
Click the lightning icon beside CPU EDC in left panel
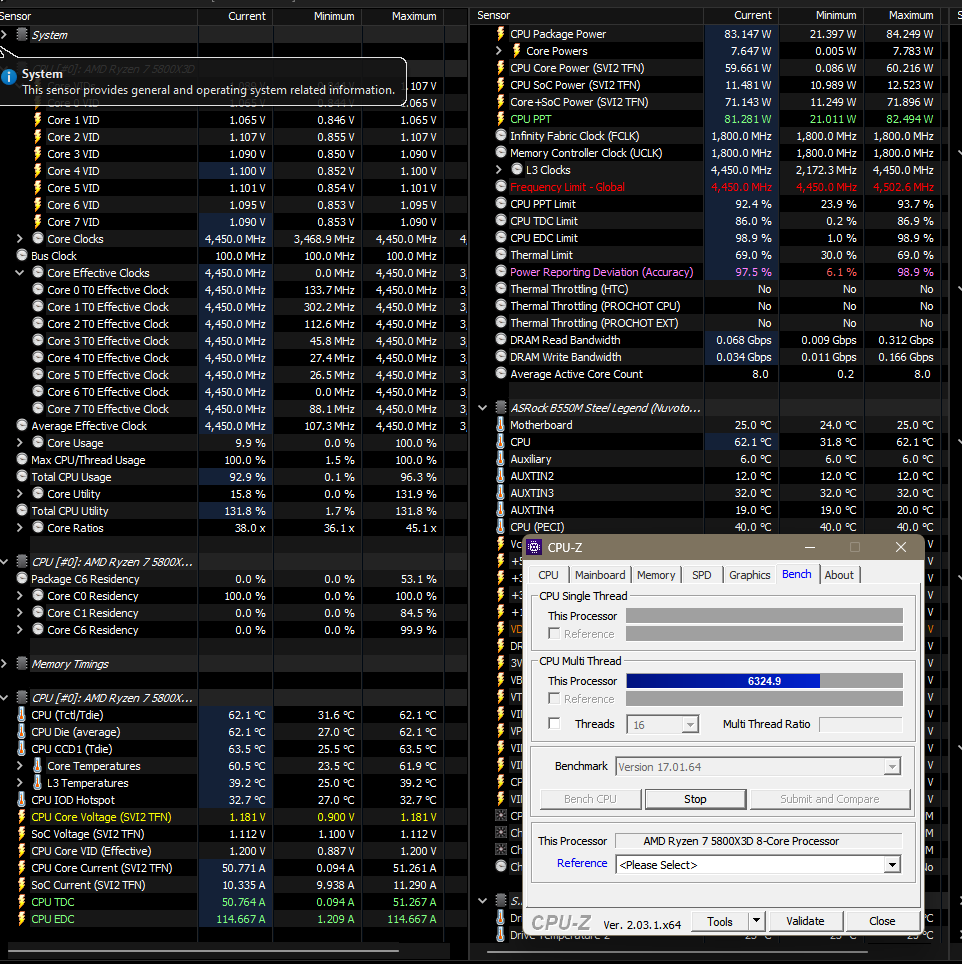[x=22, y=919]
